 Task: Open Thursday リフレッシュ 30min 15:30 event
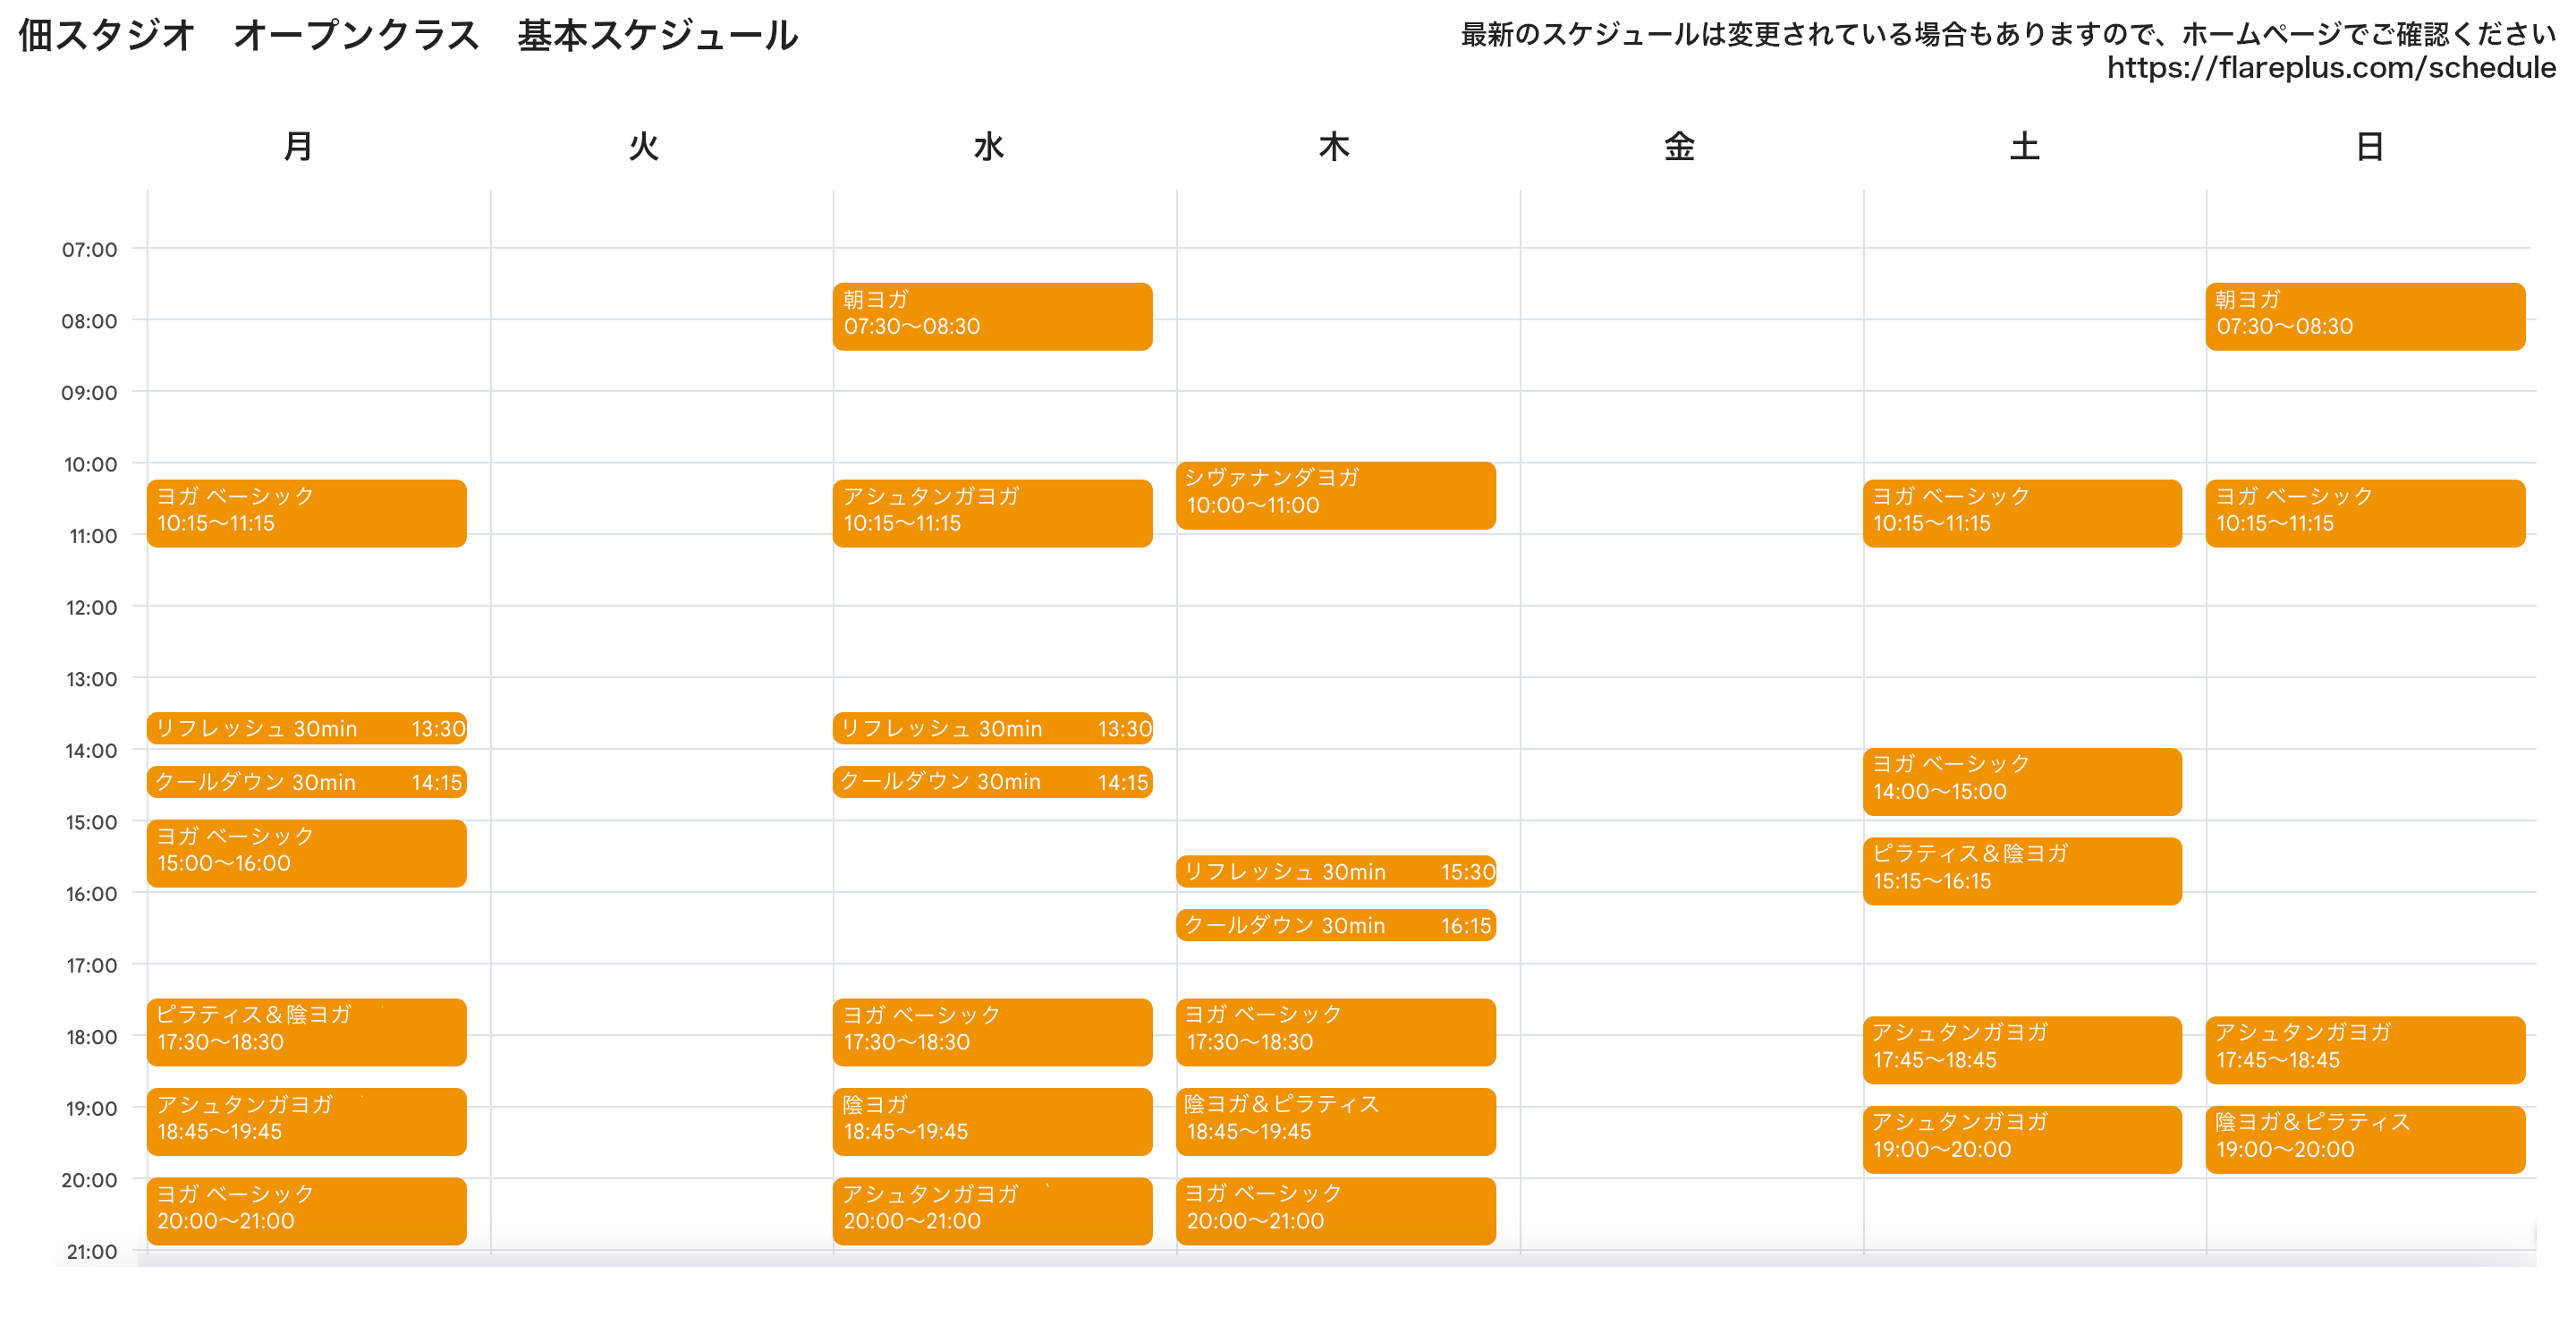[x=1335, y=871]
